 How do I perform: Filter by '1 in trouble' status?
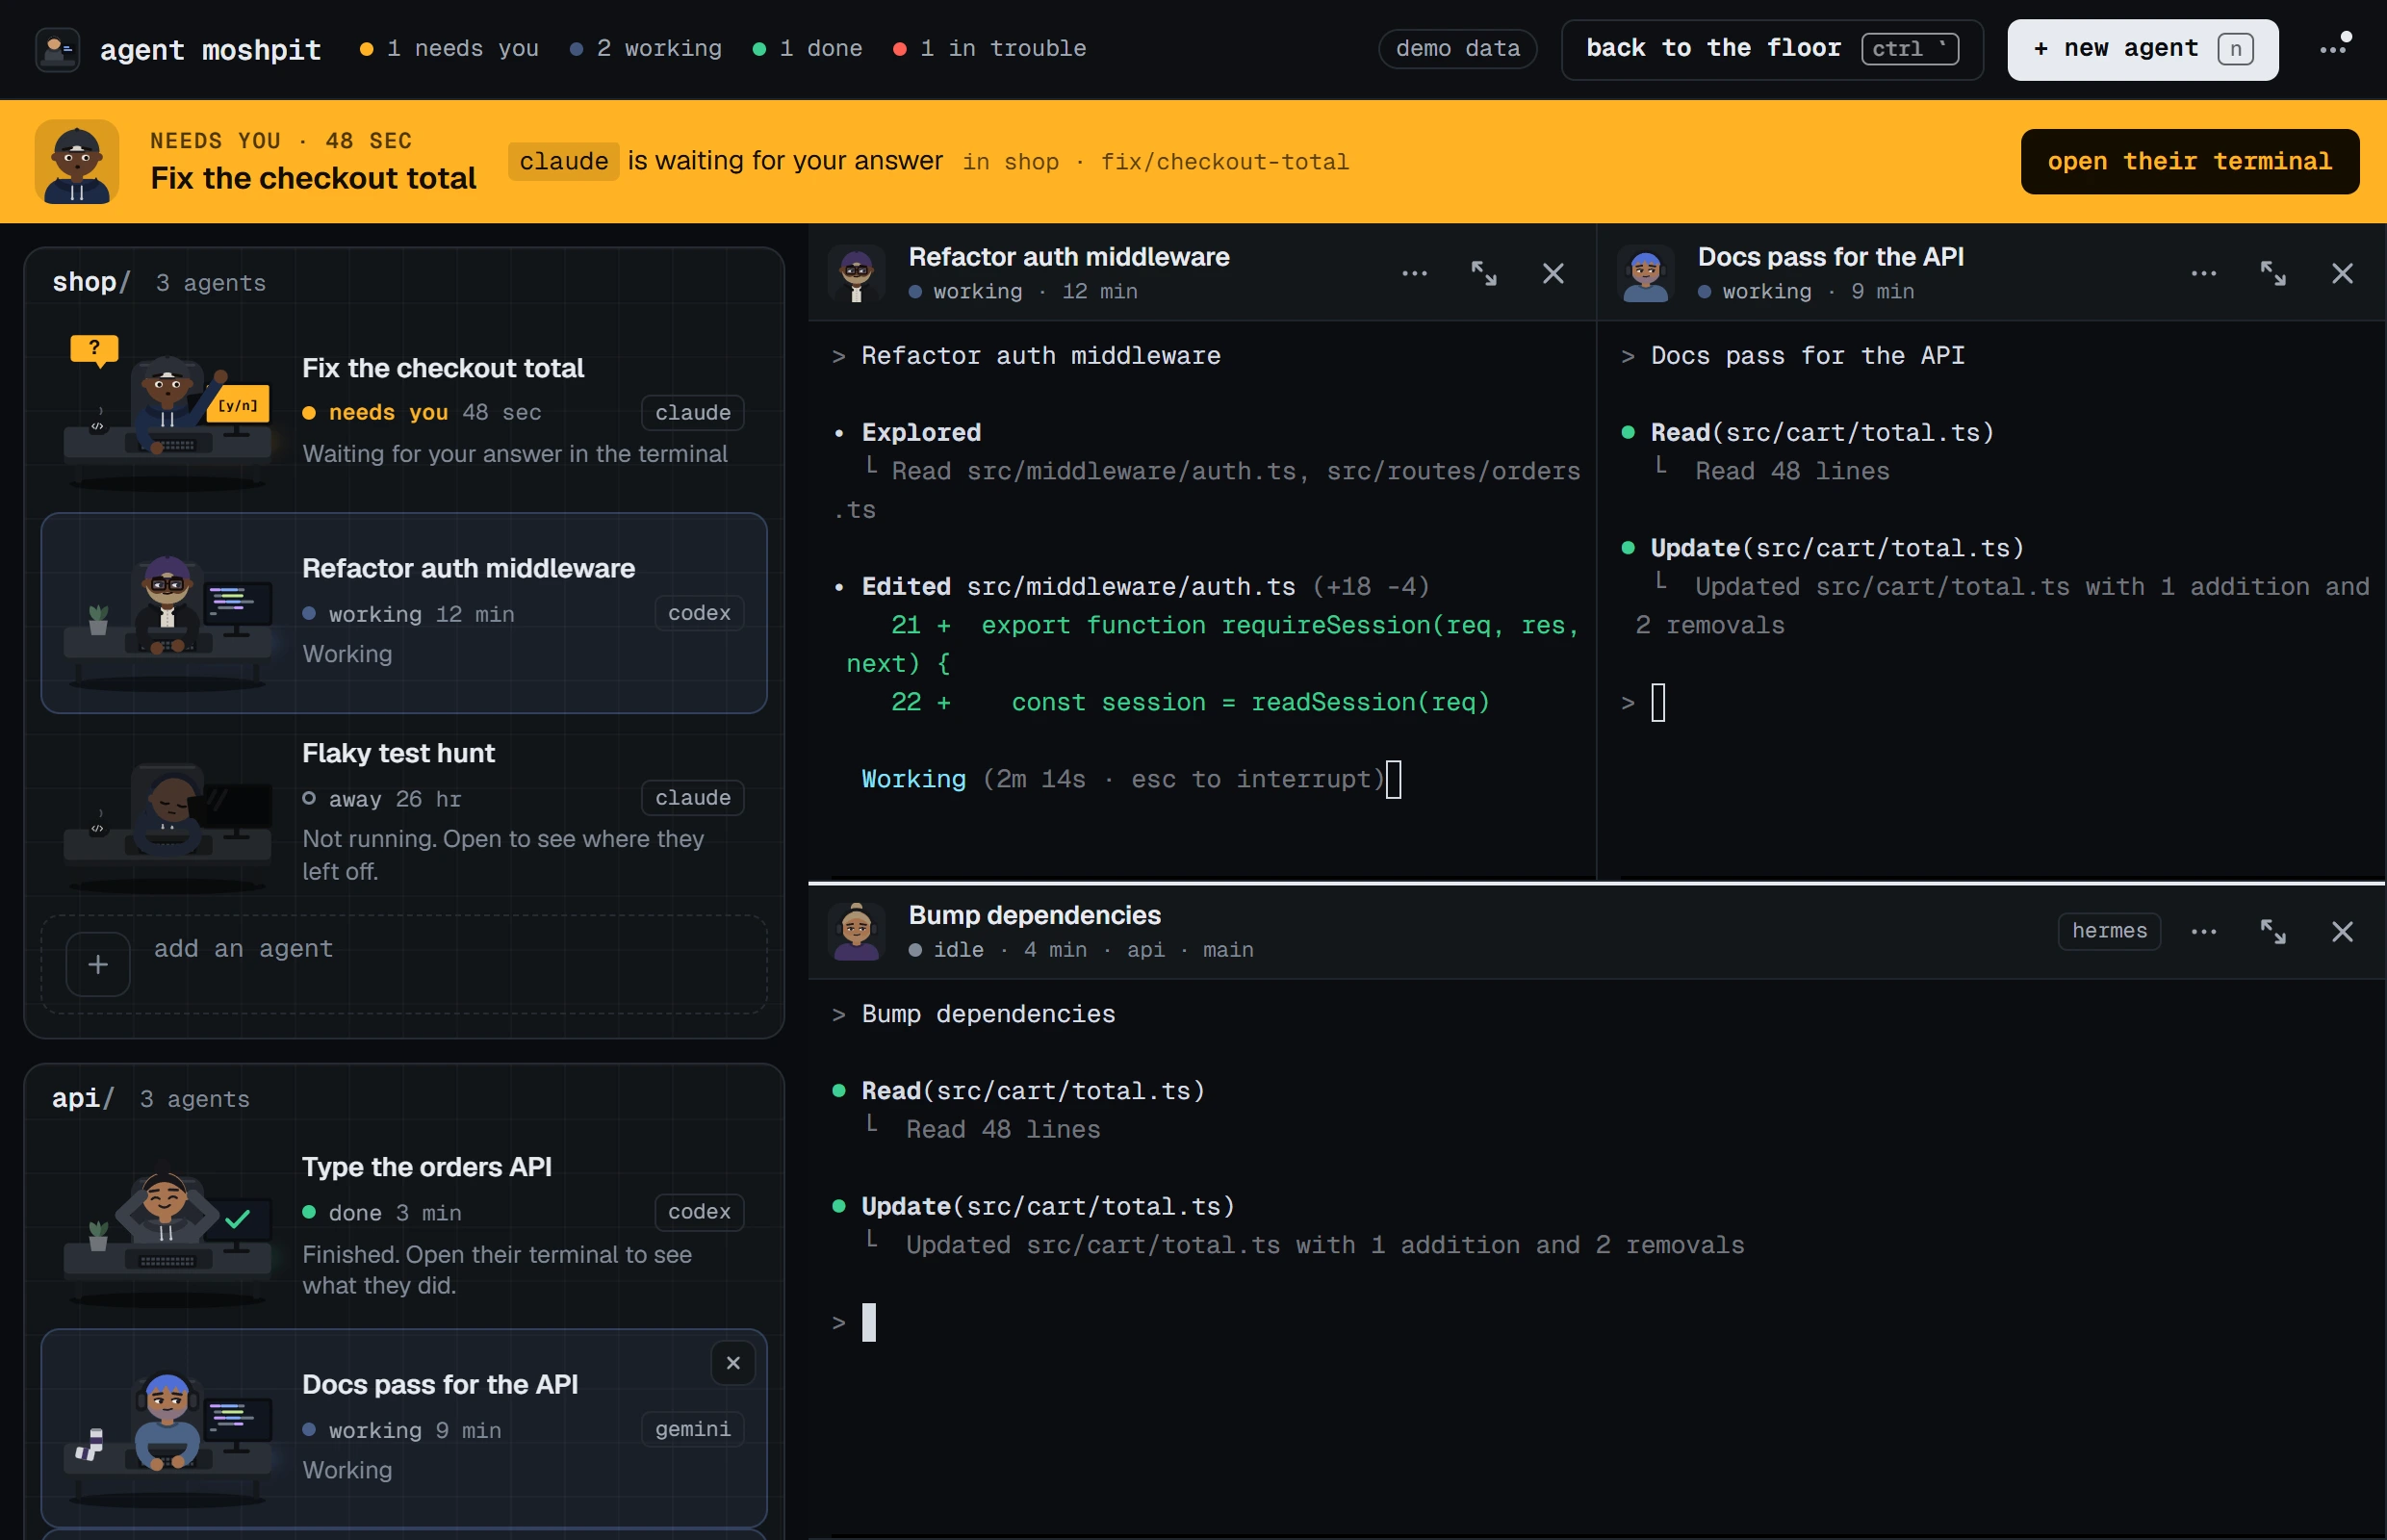990,48
